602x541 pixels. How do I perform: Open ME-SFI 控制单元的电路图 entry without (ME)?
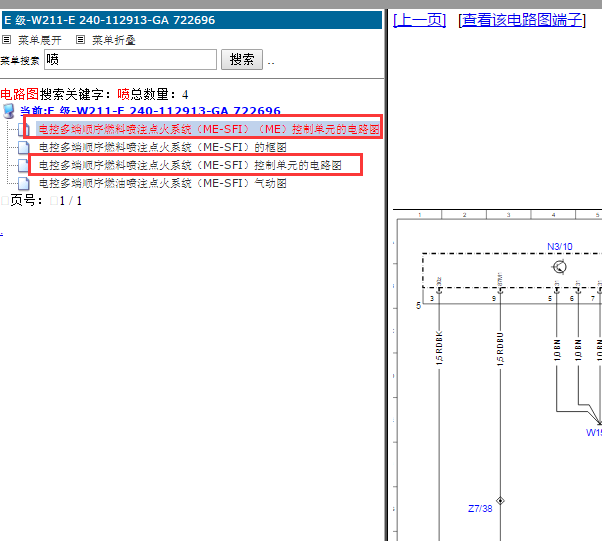(190, 165)
